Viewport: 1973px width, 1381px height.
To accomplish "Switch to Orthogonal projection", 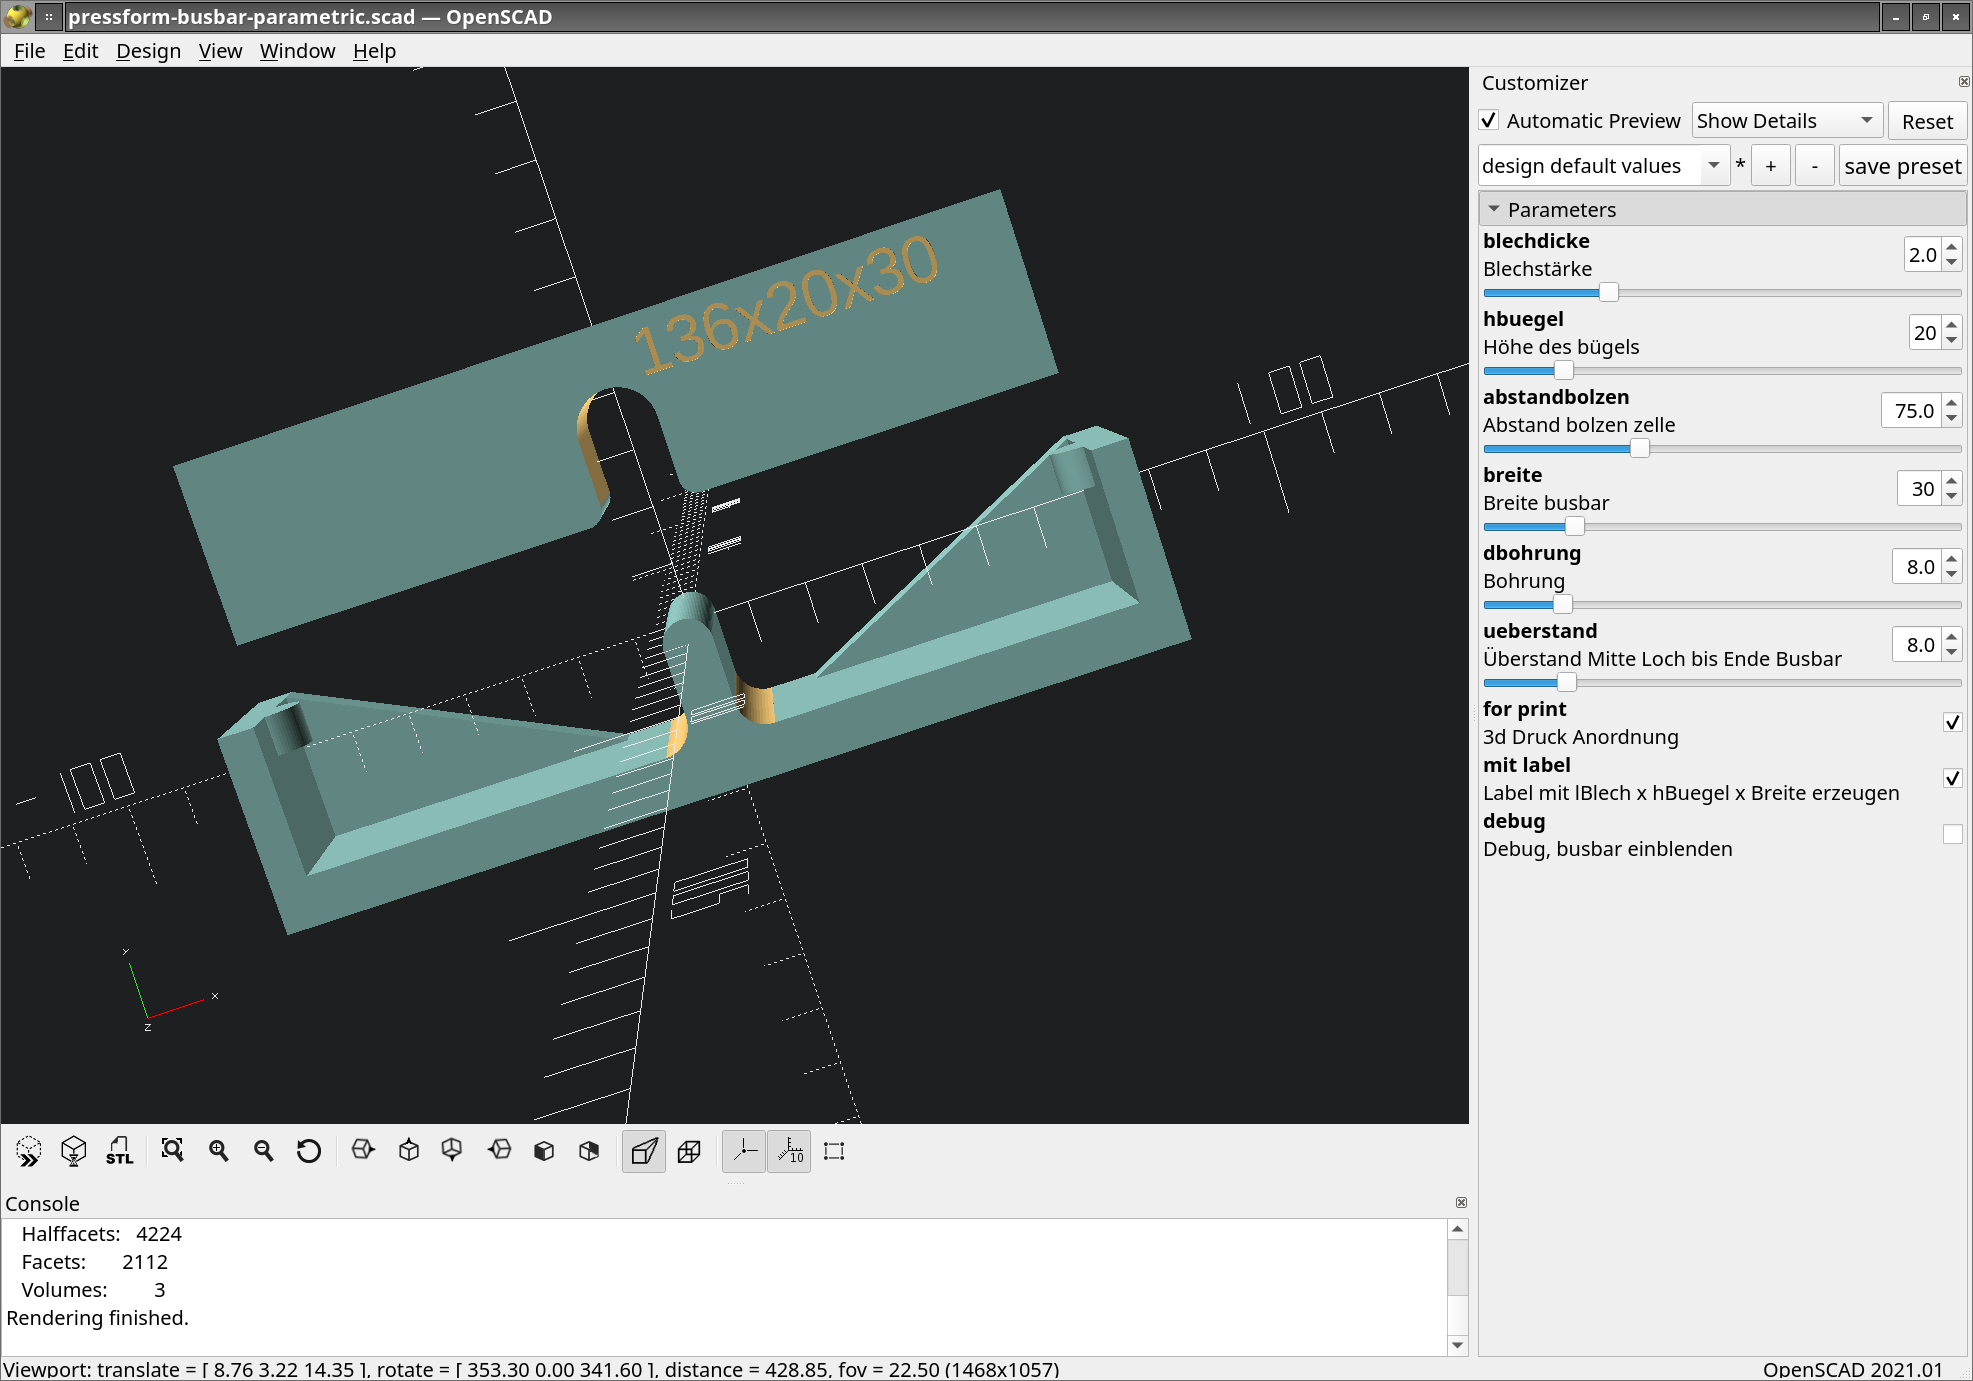I will click(689, 1151).
